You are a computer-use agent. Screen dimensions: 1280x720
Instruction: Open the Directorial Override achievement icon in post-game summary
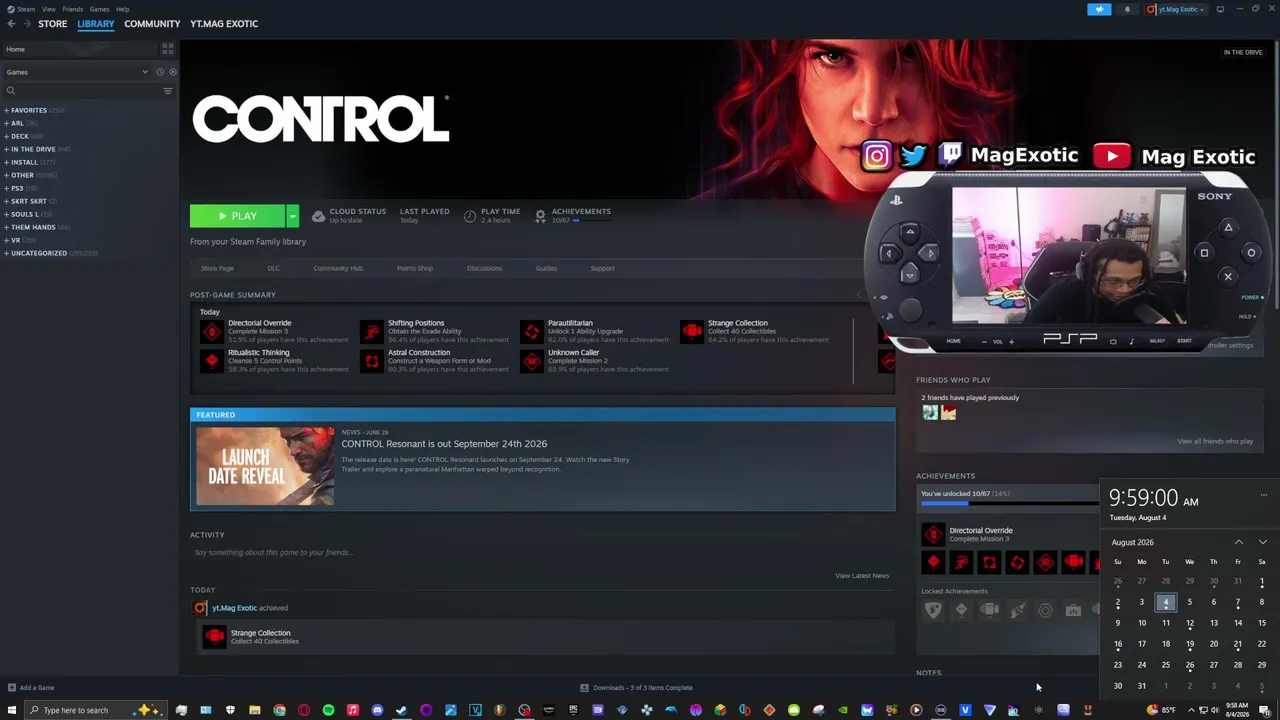(x=212, y=331)
